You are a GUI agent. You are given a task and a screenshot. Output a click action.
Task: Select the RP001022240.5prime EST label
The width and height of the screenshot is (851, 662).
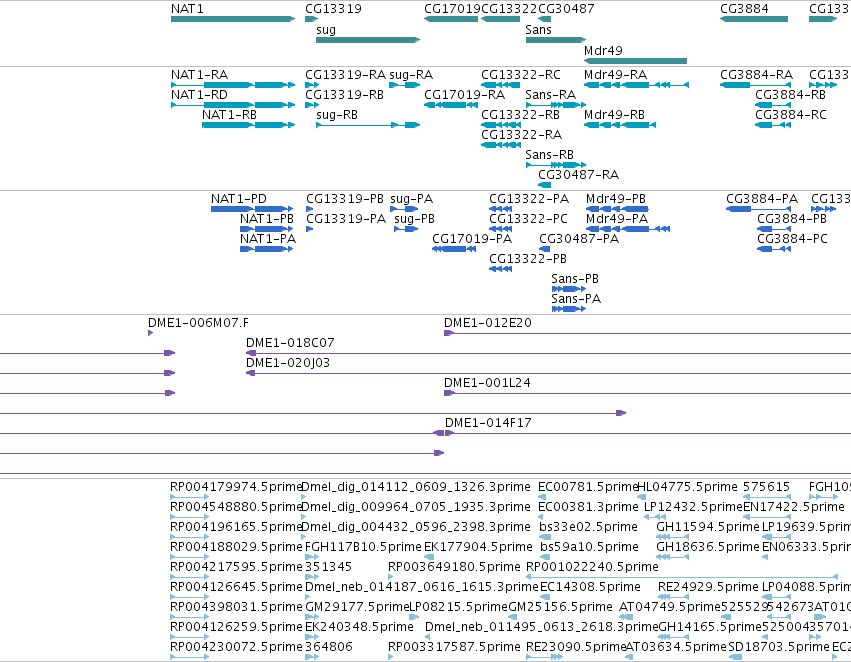pyautogui.click(x=592, y=567)
